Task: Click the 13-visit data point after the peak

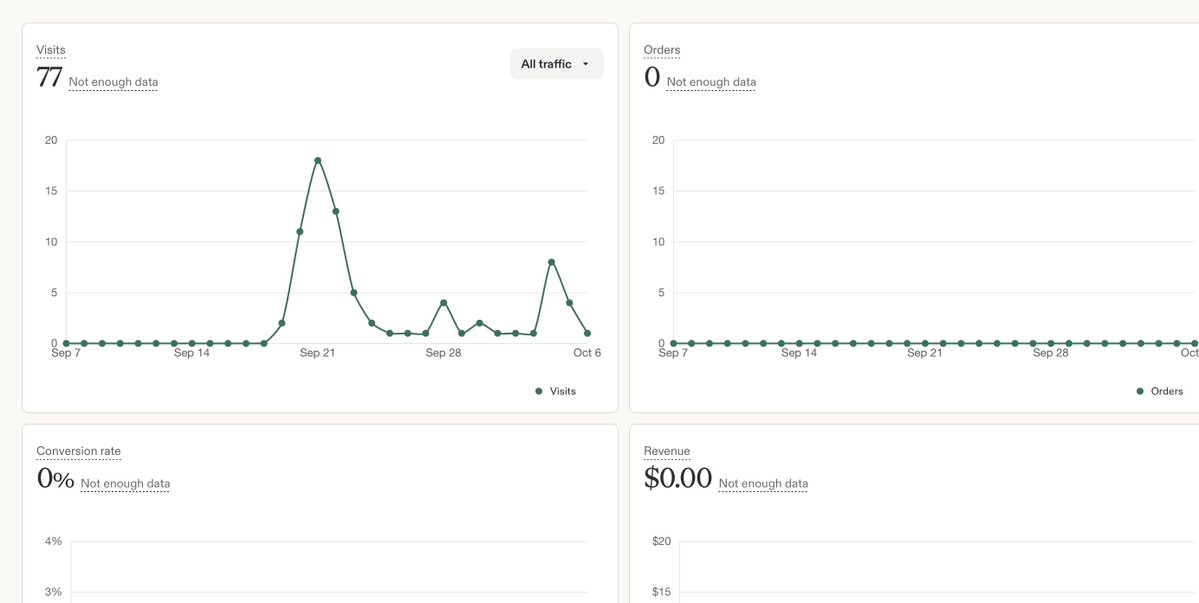Action: (336, 211)
